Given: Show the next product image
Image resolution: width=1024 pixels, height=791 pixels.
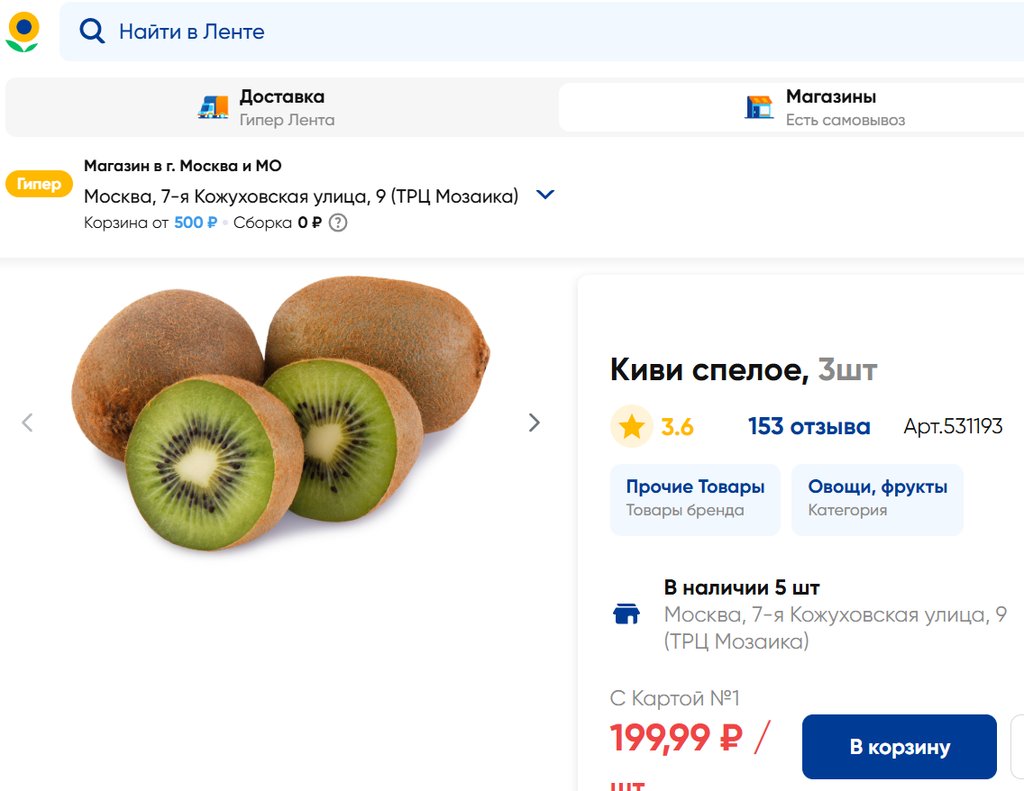Looking at the screenshot, I should click(534, 423).
